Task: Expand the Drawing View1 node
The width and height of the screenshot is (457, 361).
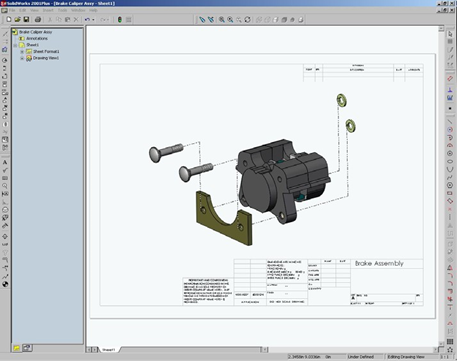Action: (22, 58)
